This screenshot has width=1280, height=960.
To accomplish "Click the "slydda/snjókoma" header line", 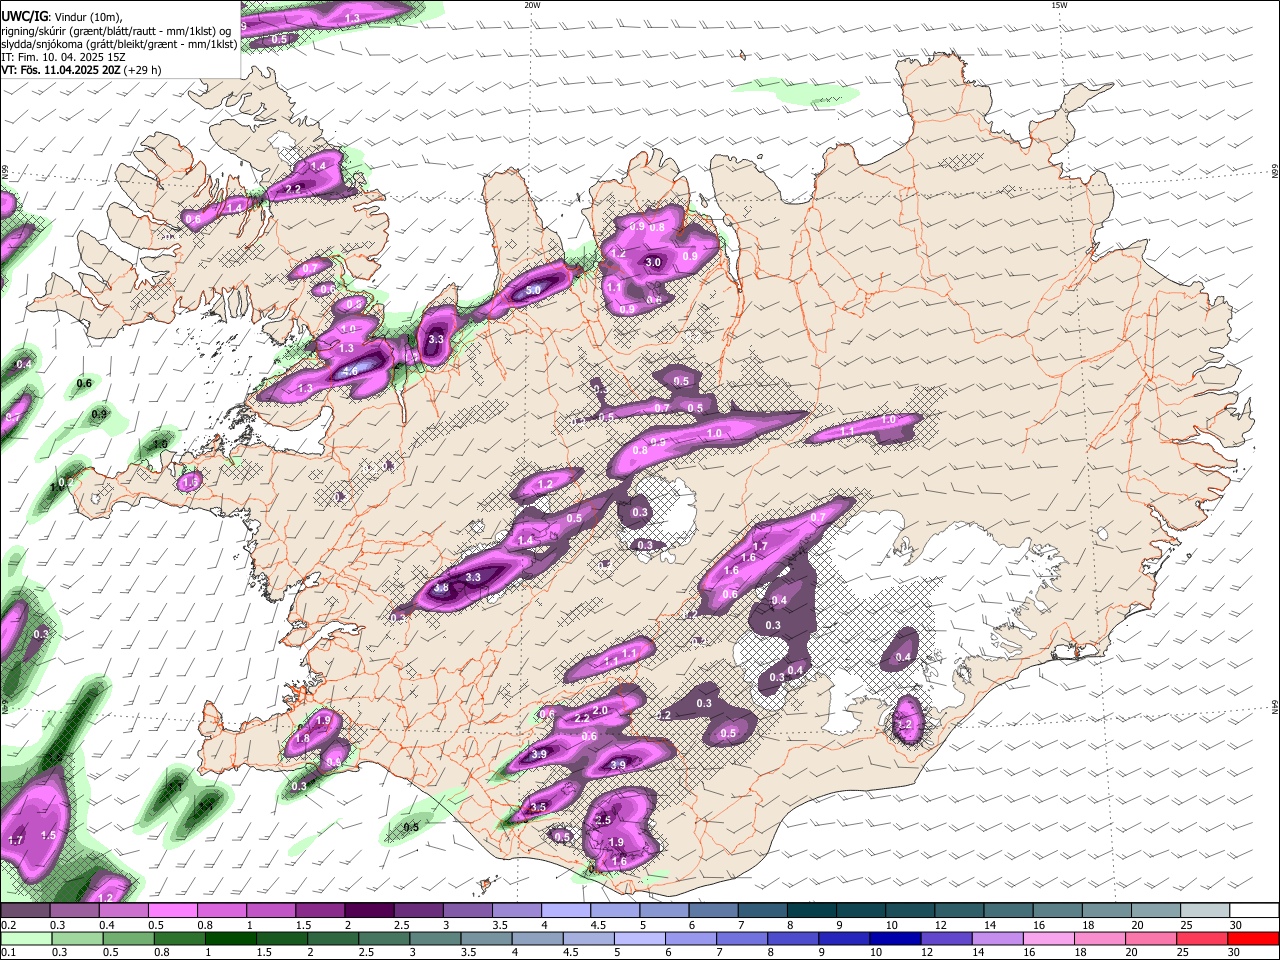I will coord(118,44).
